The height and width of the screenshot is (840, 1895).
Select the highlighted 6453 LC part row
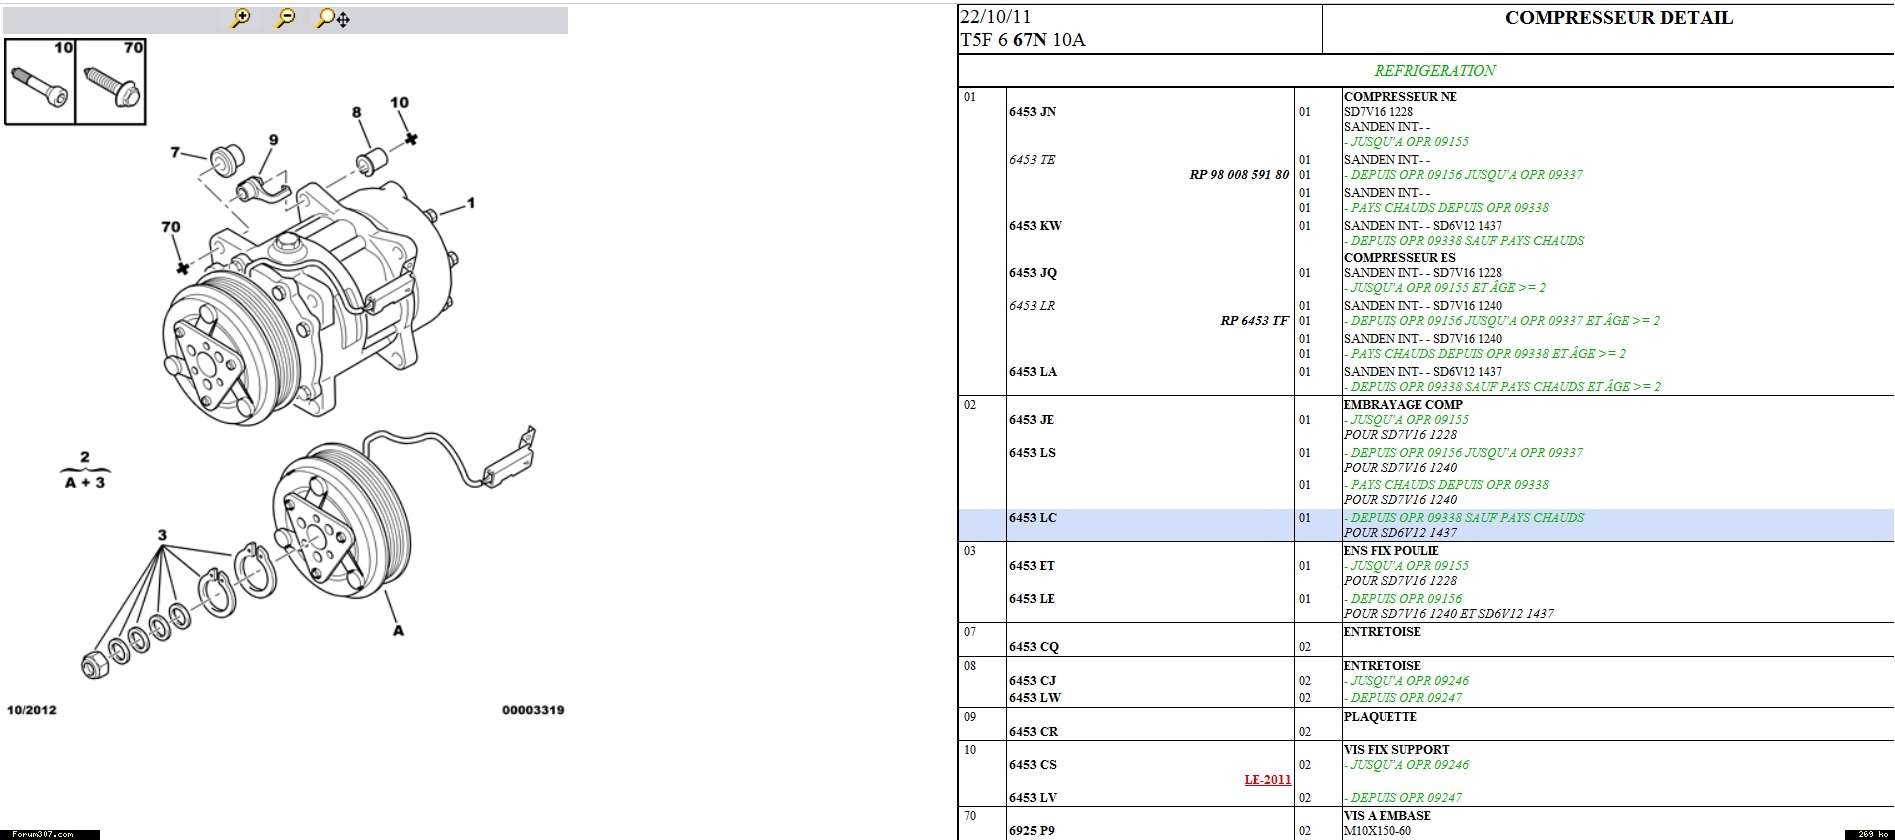pyautogui.click(x=1032, y=518)
